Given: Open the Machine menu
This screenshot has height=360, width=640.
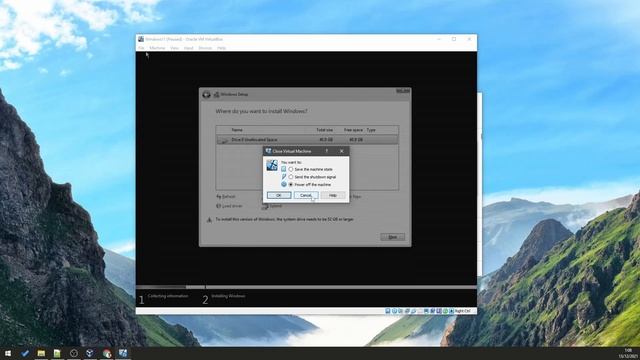Looking at the screenshot, I should 157,48.
